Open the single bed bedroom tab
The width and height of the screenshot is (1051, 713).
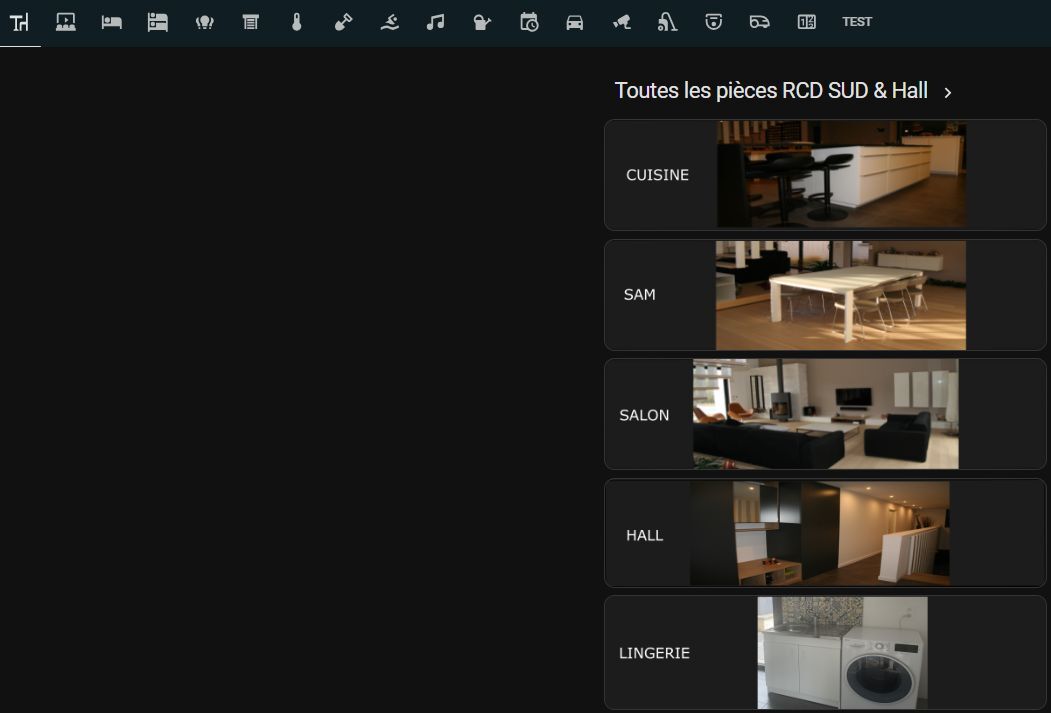point(112,22)
